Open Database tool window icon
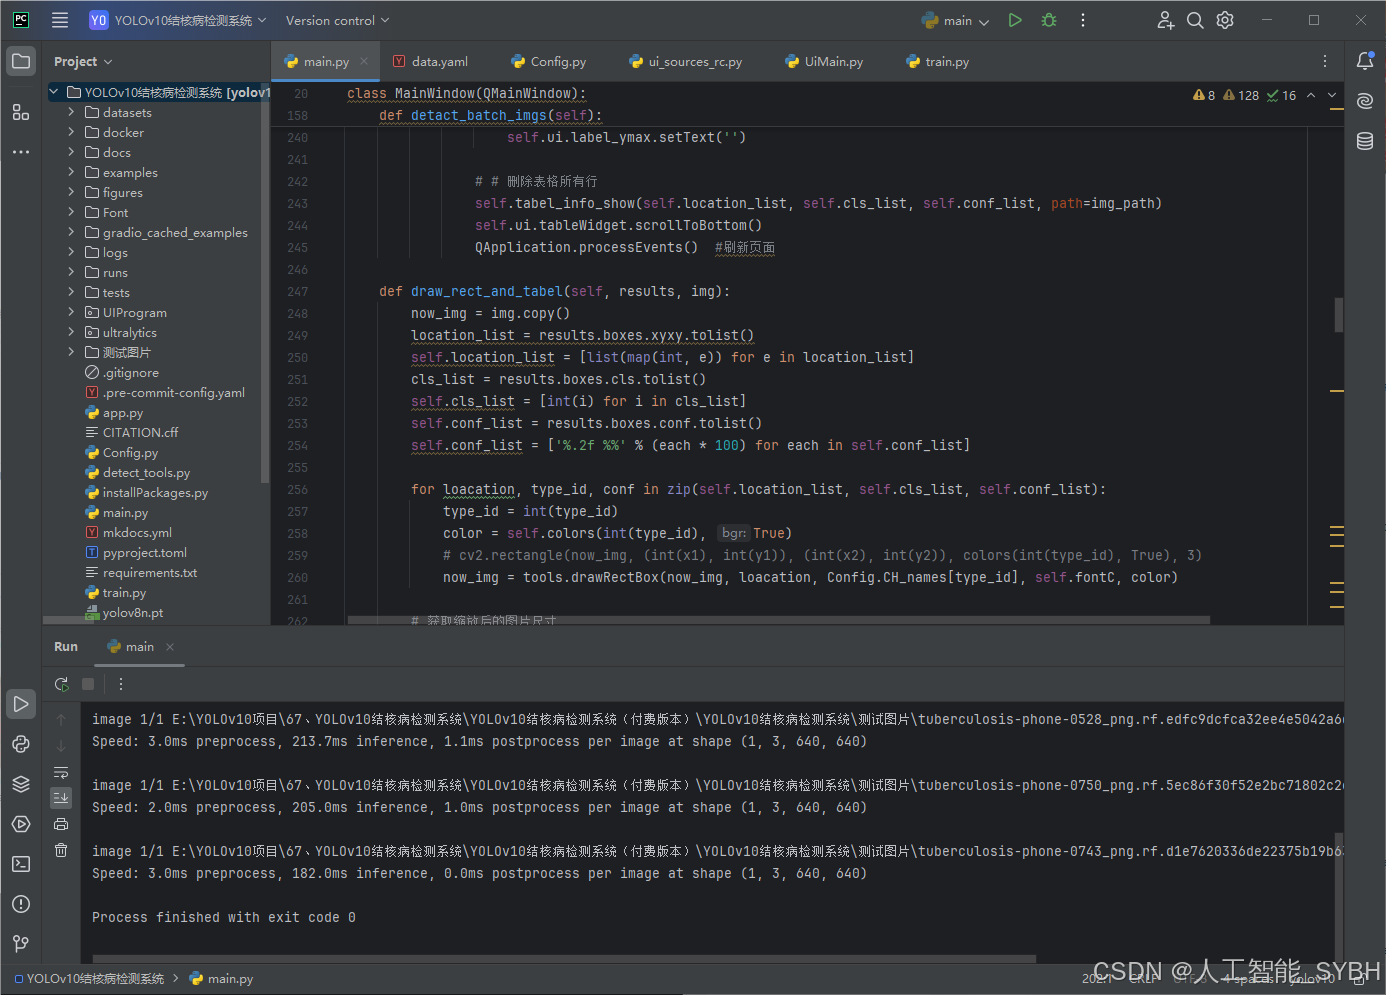Screen dimensions: 1386x995 click(x=1365, y=141)
